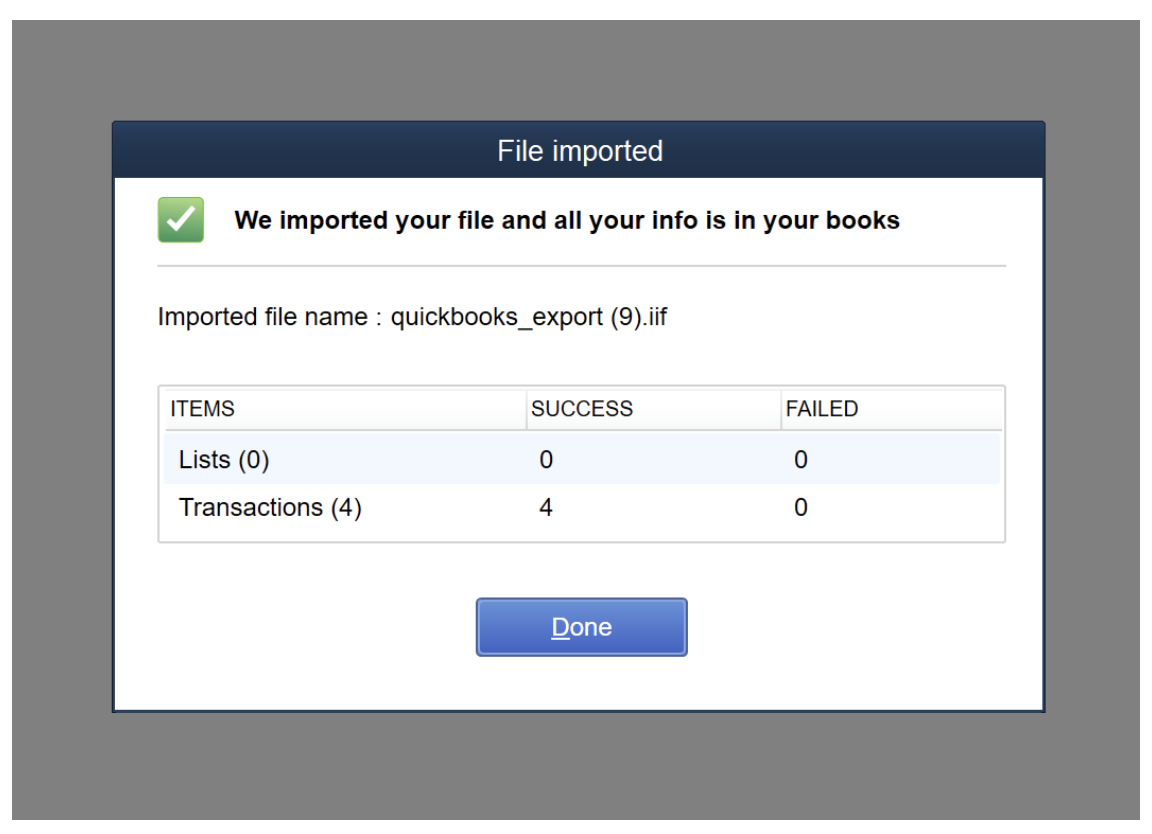Click the "is in your books" text
Screen dimensions: 1152x834
point(802,220)
